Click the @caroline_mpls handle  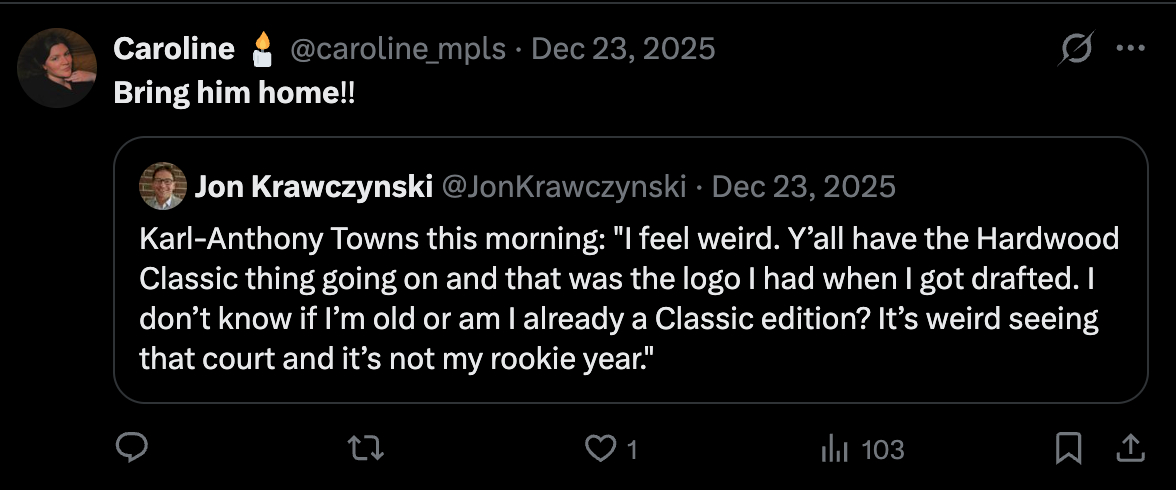[398, 48]
